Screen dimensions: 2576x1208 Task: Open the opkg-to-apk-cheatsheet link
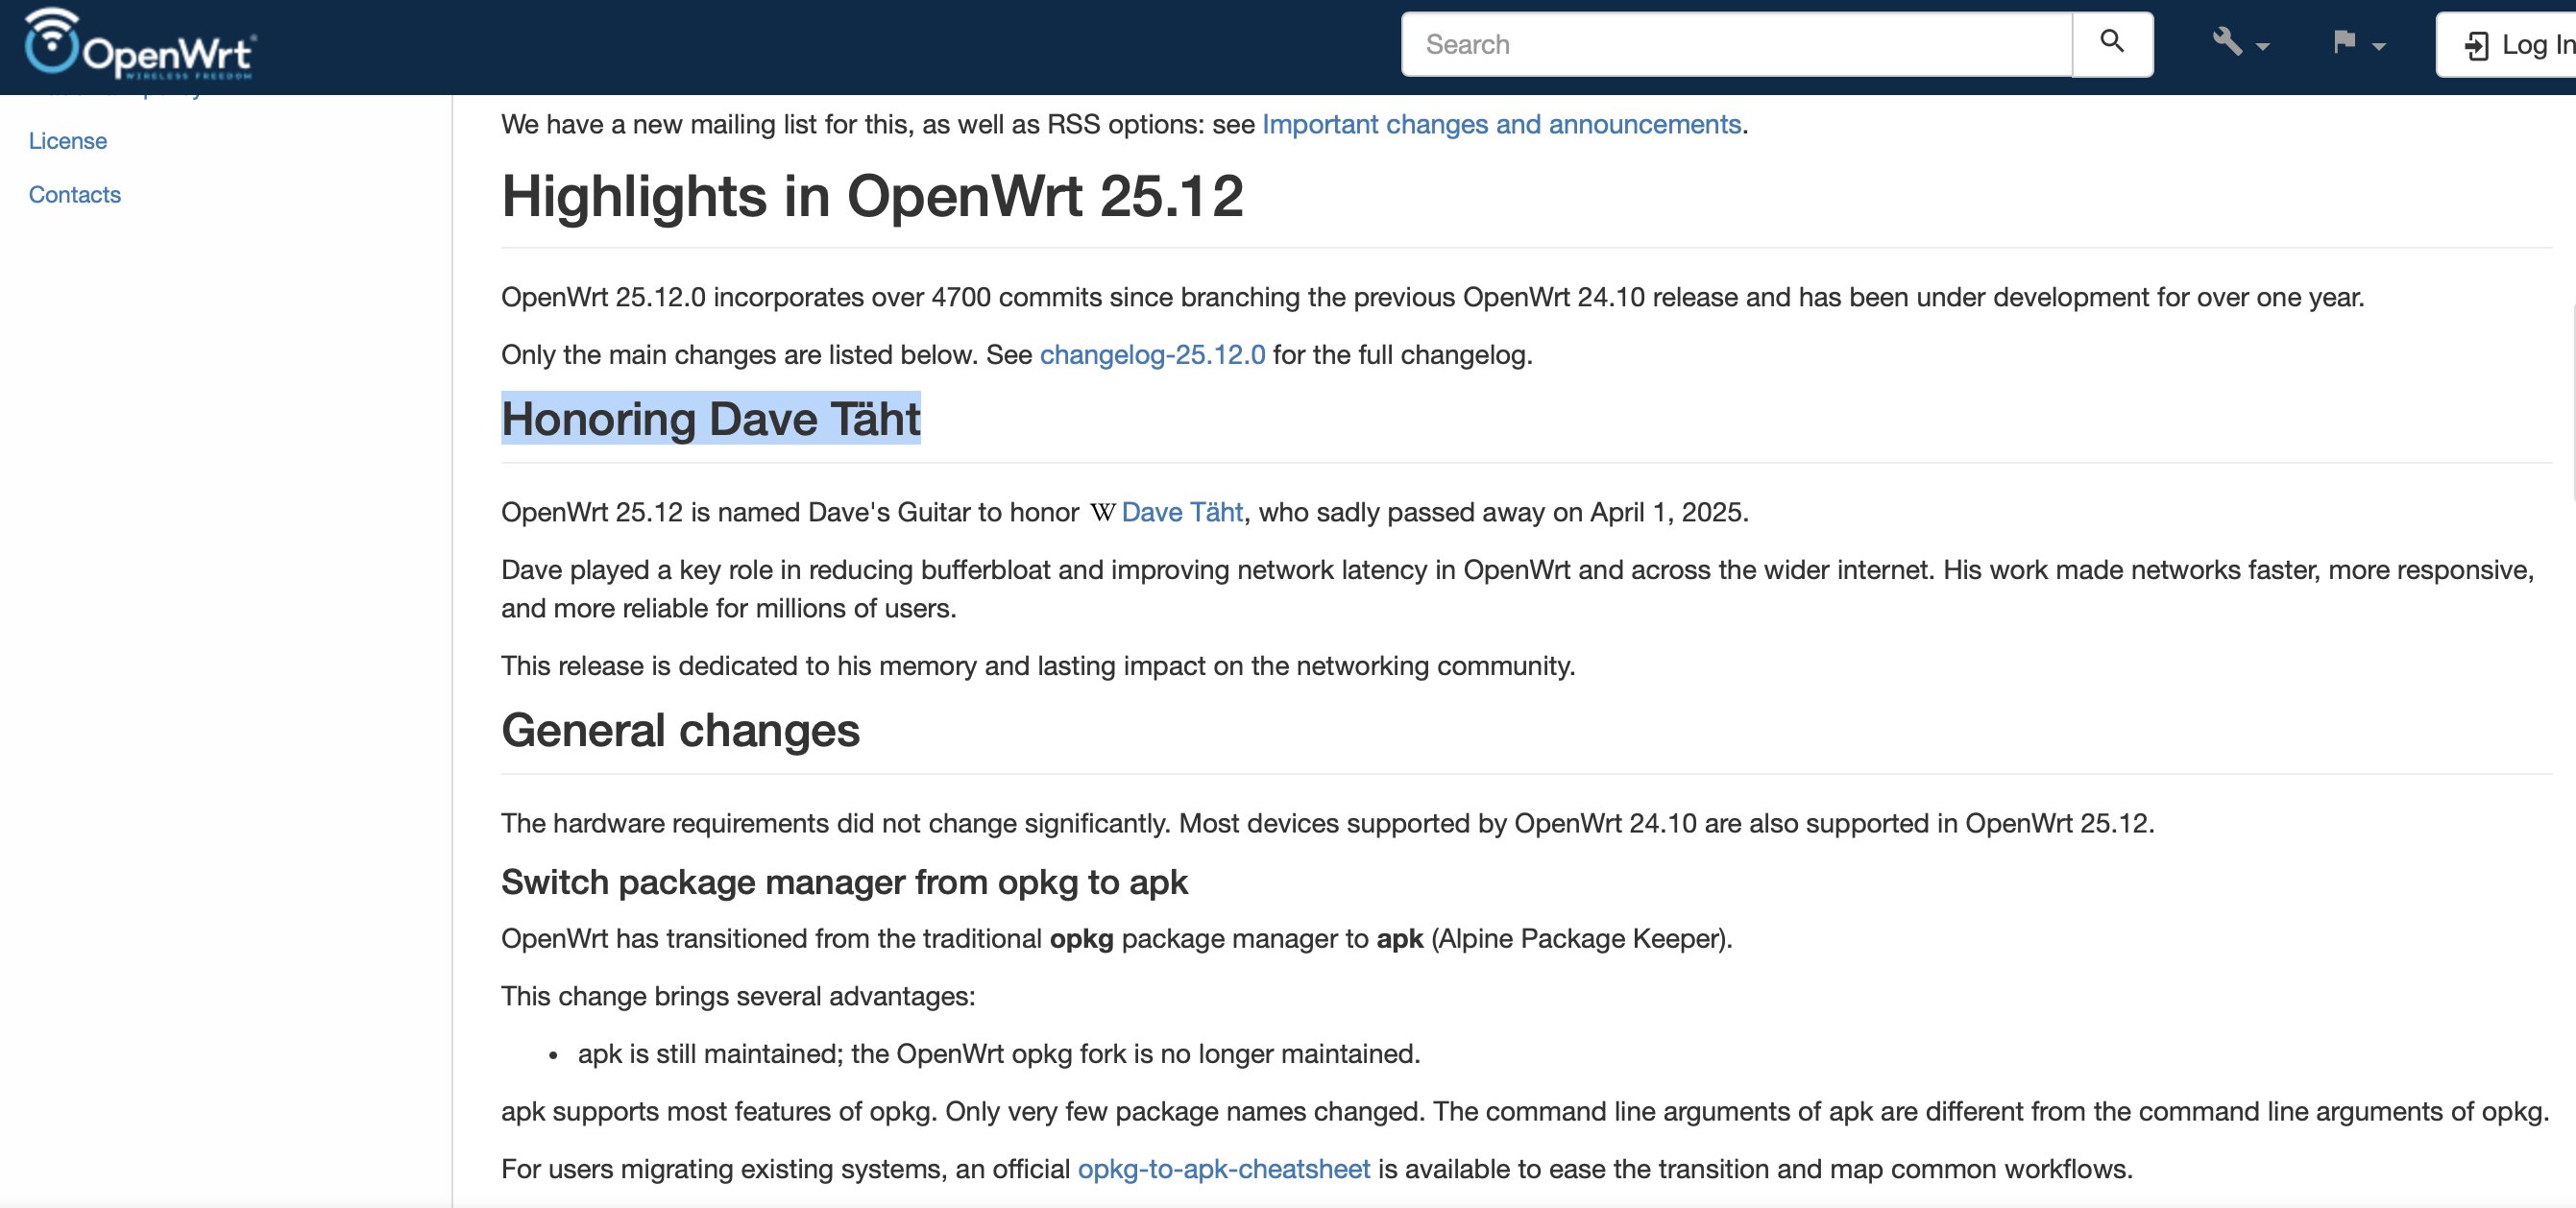pyautogui.click(x=1223, y=1169)
